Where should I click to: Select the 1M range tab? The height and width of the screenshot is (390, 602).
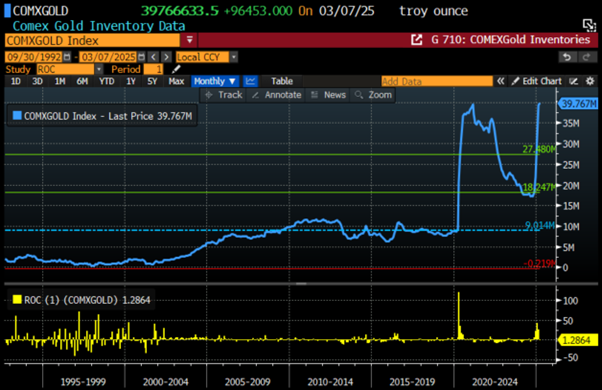60,81
